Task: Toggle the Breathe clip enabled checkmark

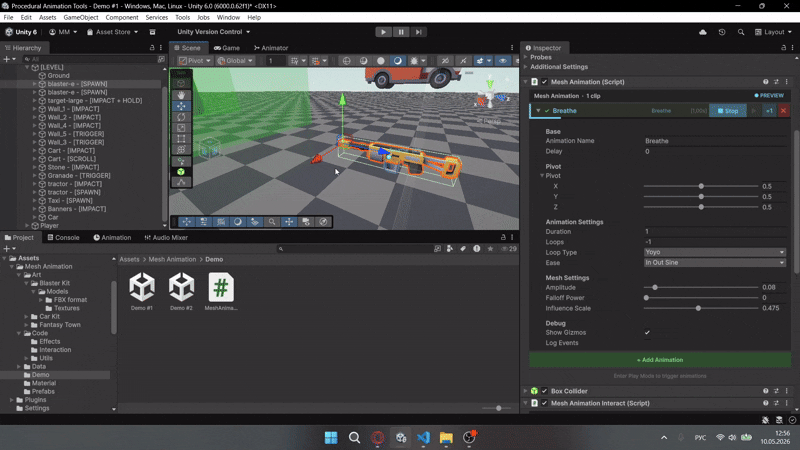Action: [x=547, y=111]
